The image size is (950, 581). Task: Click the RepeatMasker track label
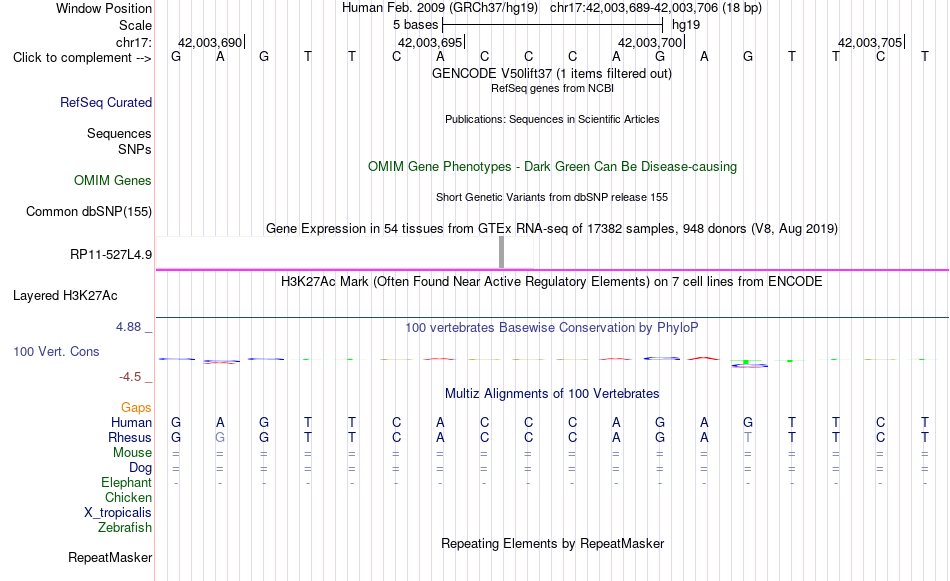[110, 557]
